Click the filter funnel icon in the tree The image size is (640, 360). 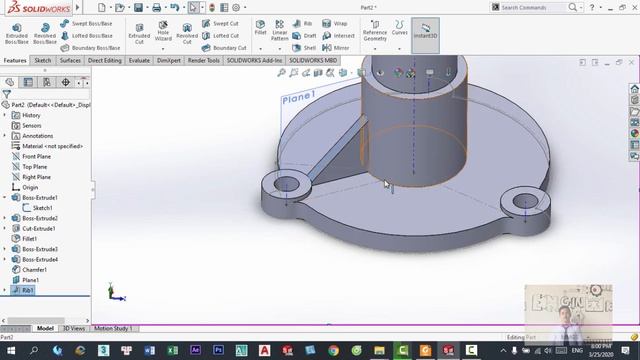[7, 95]
